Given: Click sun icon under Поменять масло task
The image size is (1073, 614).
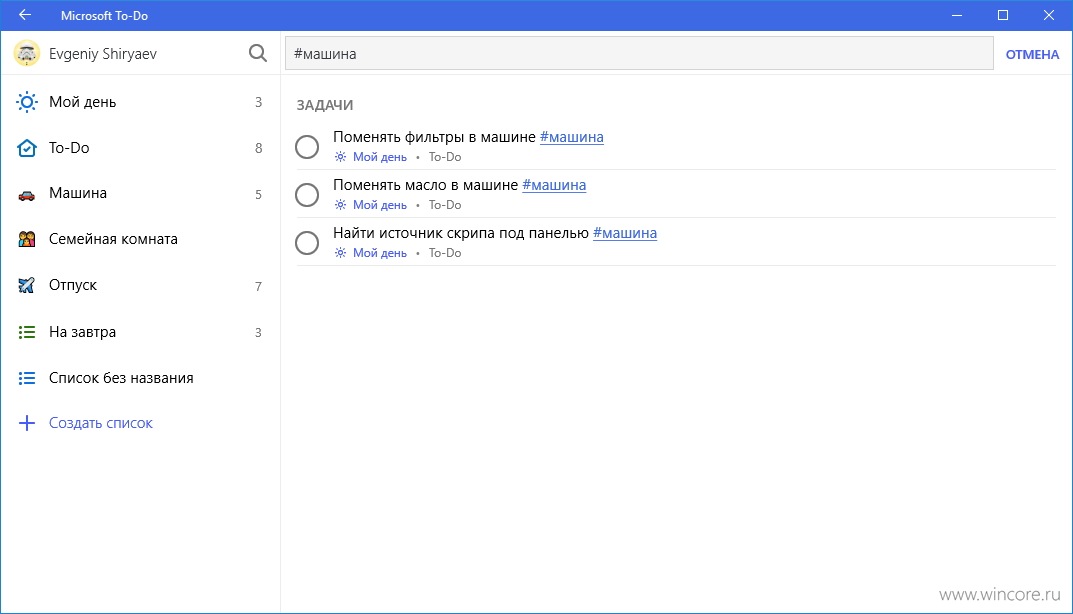Looking at the screenshot, I should [340, 205].
